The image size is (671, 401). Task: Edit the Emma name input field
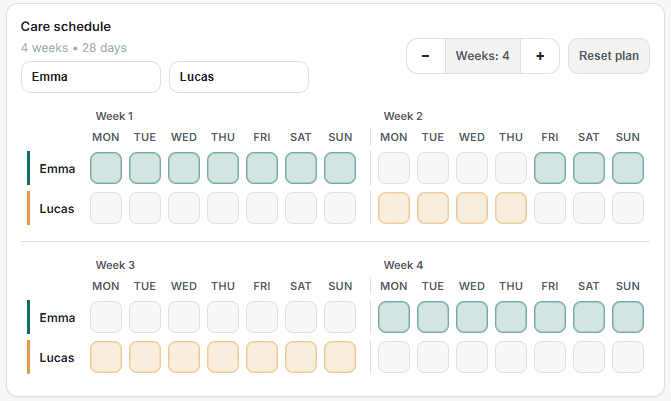(x=91, y=77)
